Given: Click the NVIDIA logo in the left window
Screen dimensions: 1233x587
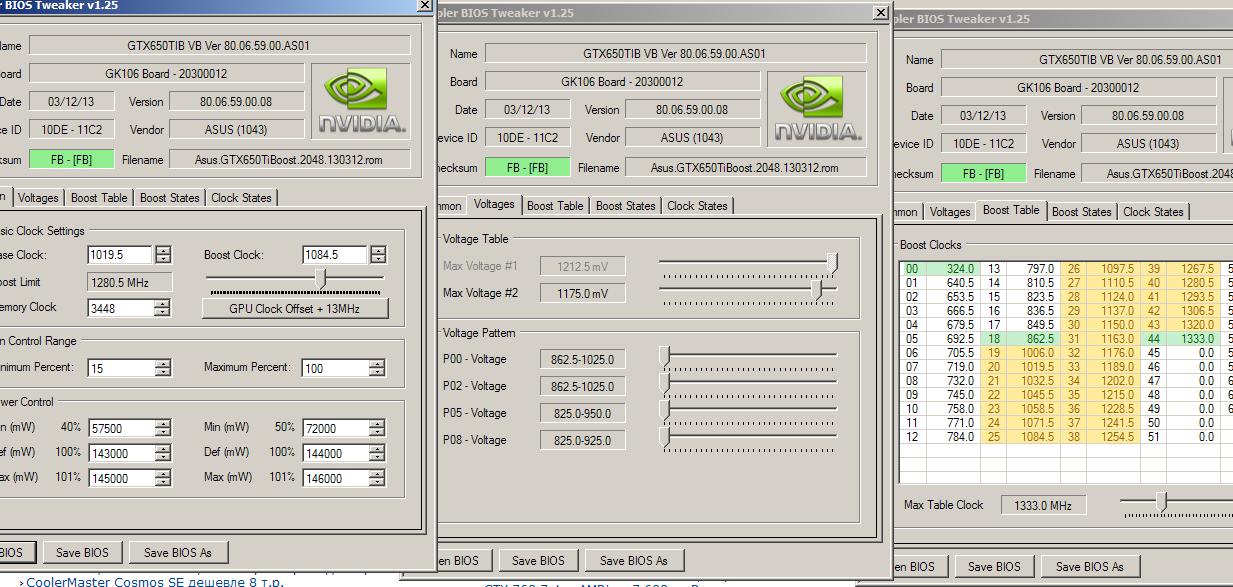Looking at the screenshot, I should tap(361, 101).
